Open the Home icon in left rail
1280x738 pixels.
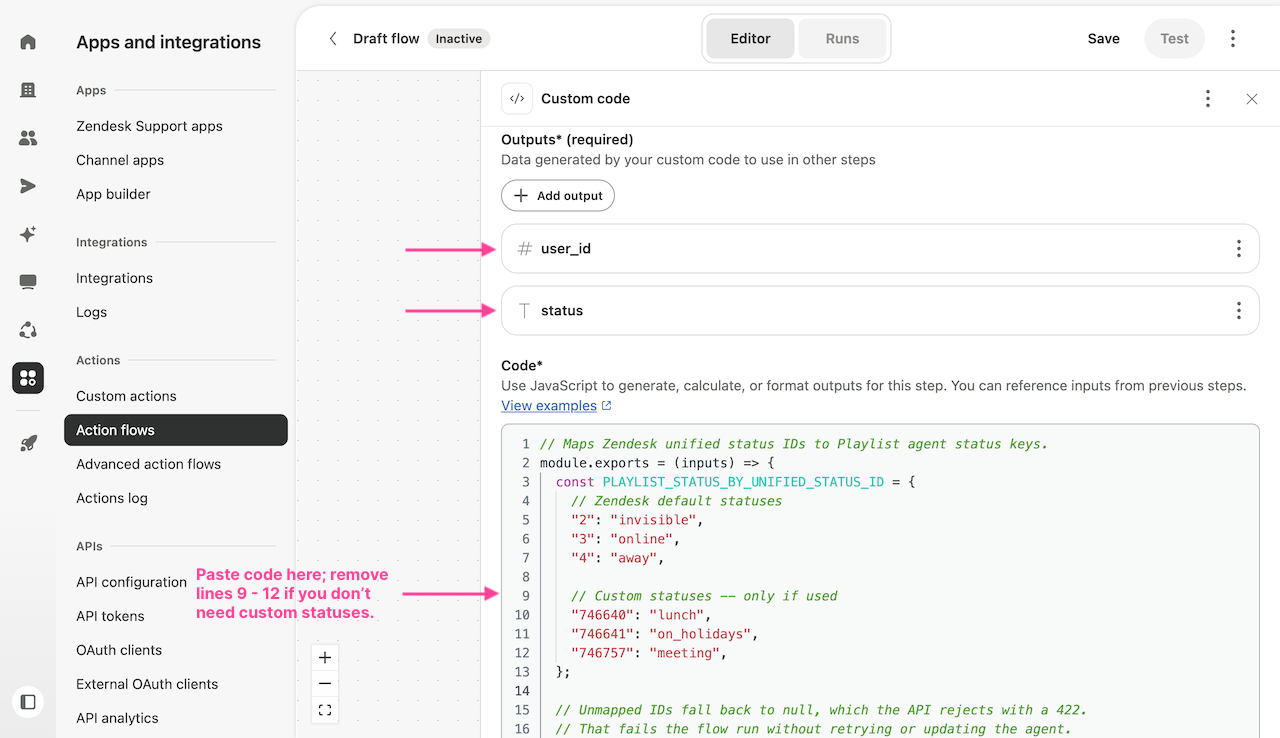[x=28, y=42]
